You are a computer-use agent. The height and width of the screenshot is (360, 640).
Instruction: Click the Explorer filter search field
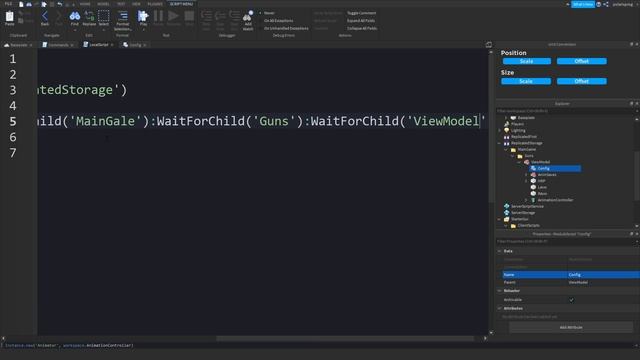point(565,111)
